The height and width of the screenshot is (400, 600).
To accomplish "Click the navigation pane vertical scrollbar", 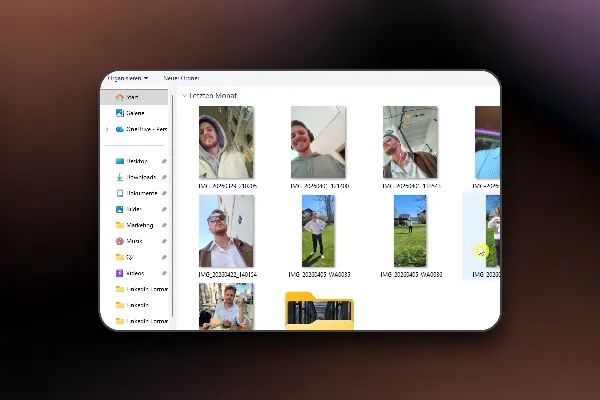I will [173, 207].
